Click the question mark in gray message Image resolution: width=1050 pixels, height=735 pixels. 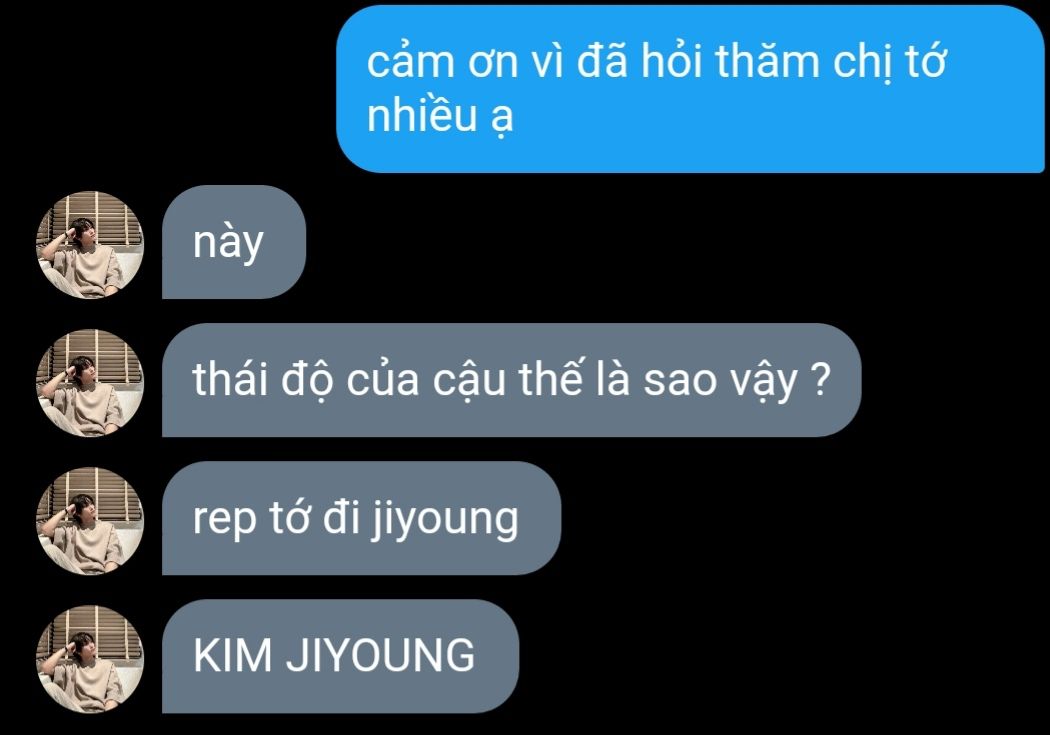point(820,380)
